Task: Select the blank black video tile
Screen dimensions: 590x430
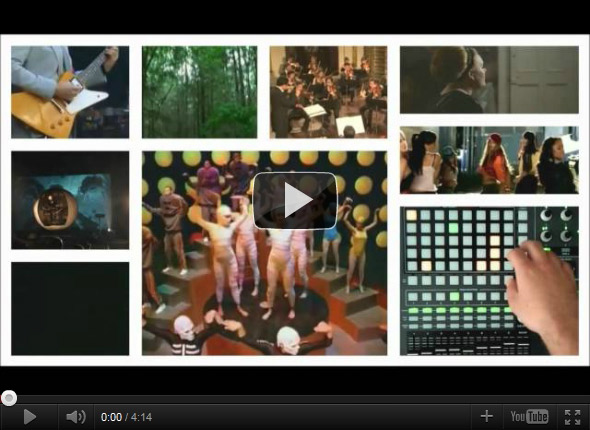Action: click(70, 308)
